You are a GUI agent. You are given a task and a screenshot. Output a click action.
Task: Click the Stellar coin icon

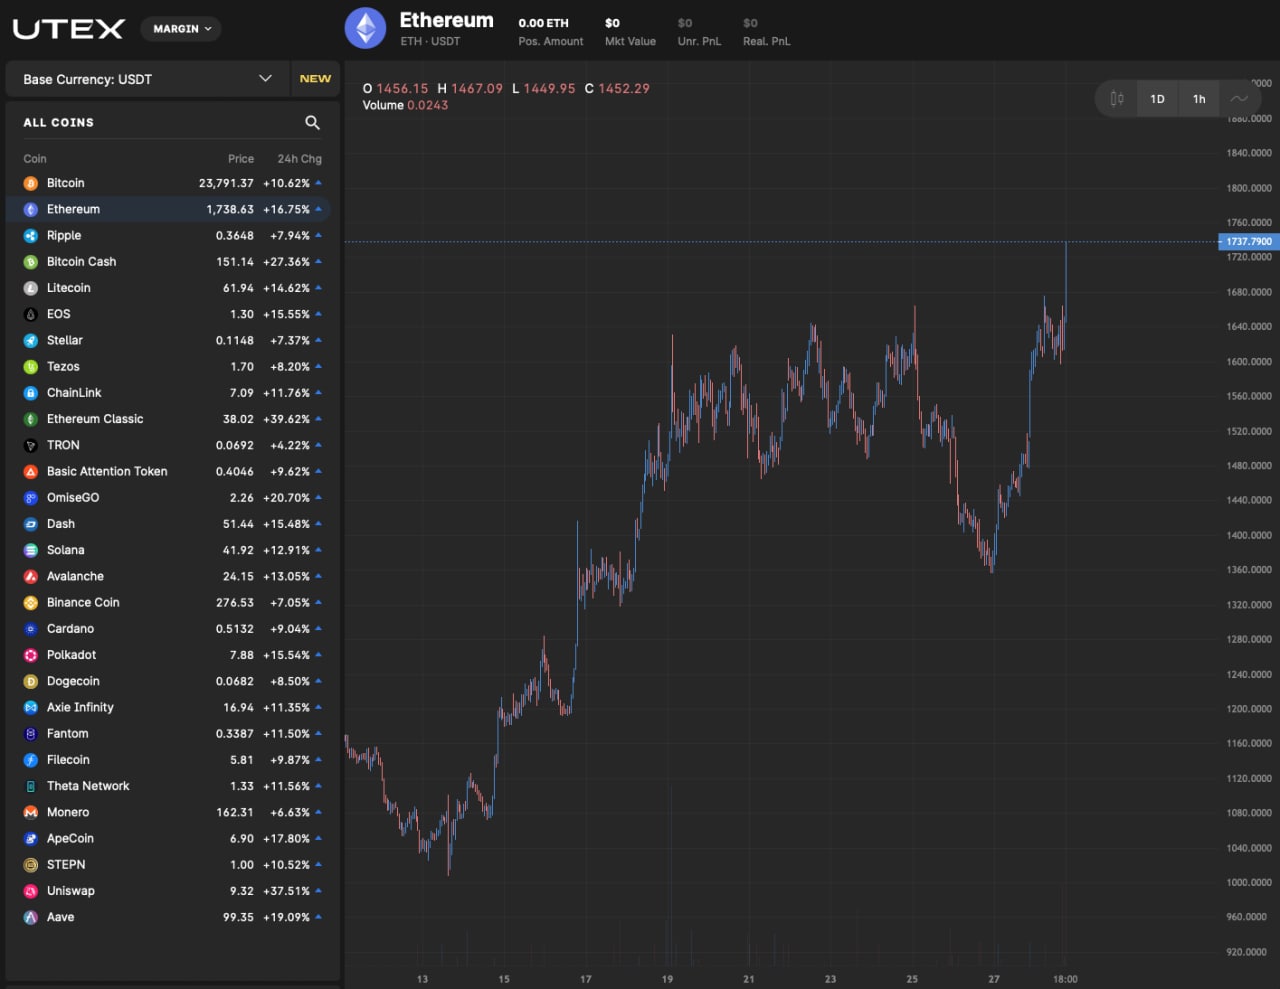pos(31,341)
